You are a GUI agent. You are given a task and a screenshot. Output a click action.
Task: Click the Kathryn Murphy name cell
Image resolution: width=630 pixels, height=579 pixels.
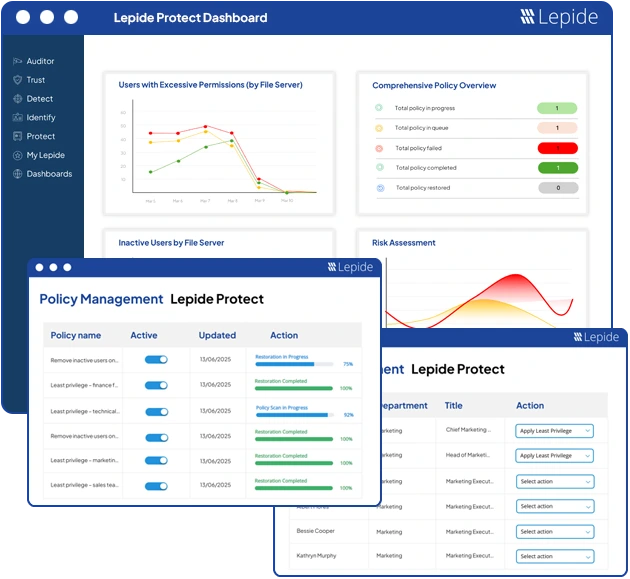(x=316, y=556)
